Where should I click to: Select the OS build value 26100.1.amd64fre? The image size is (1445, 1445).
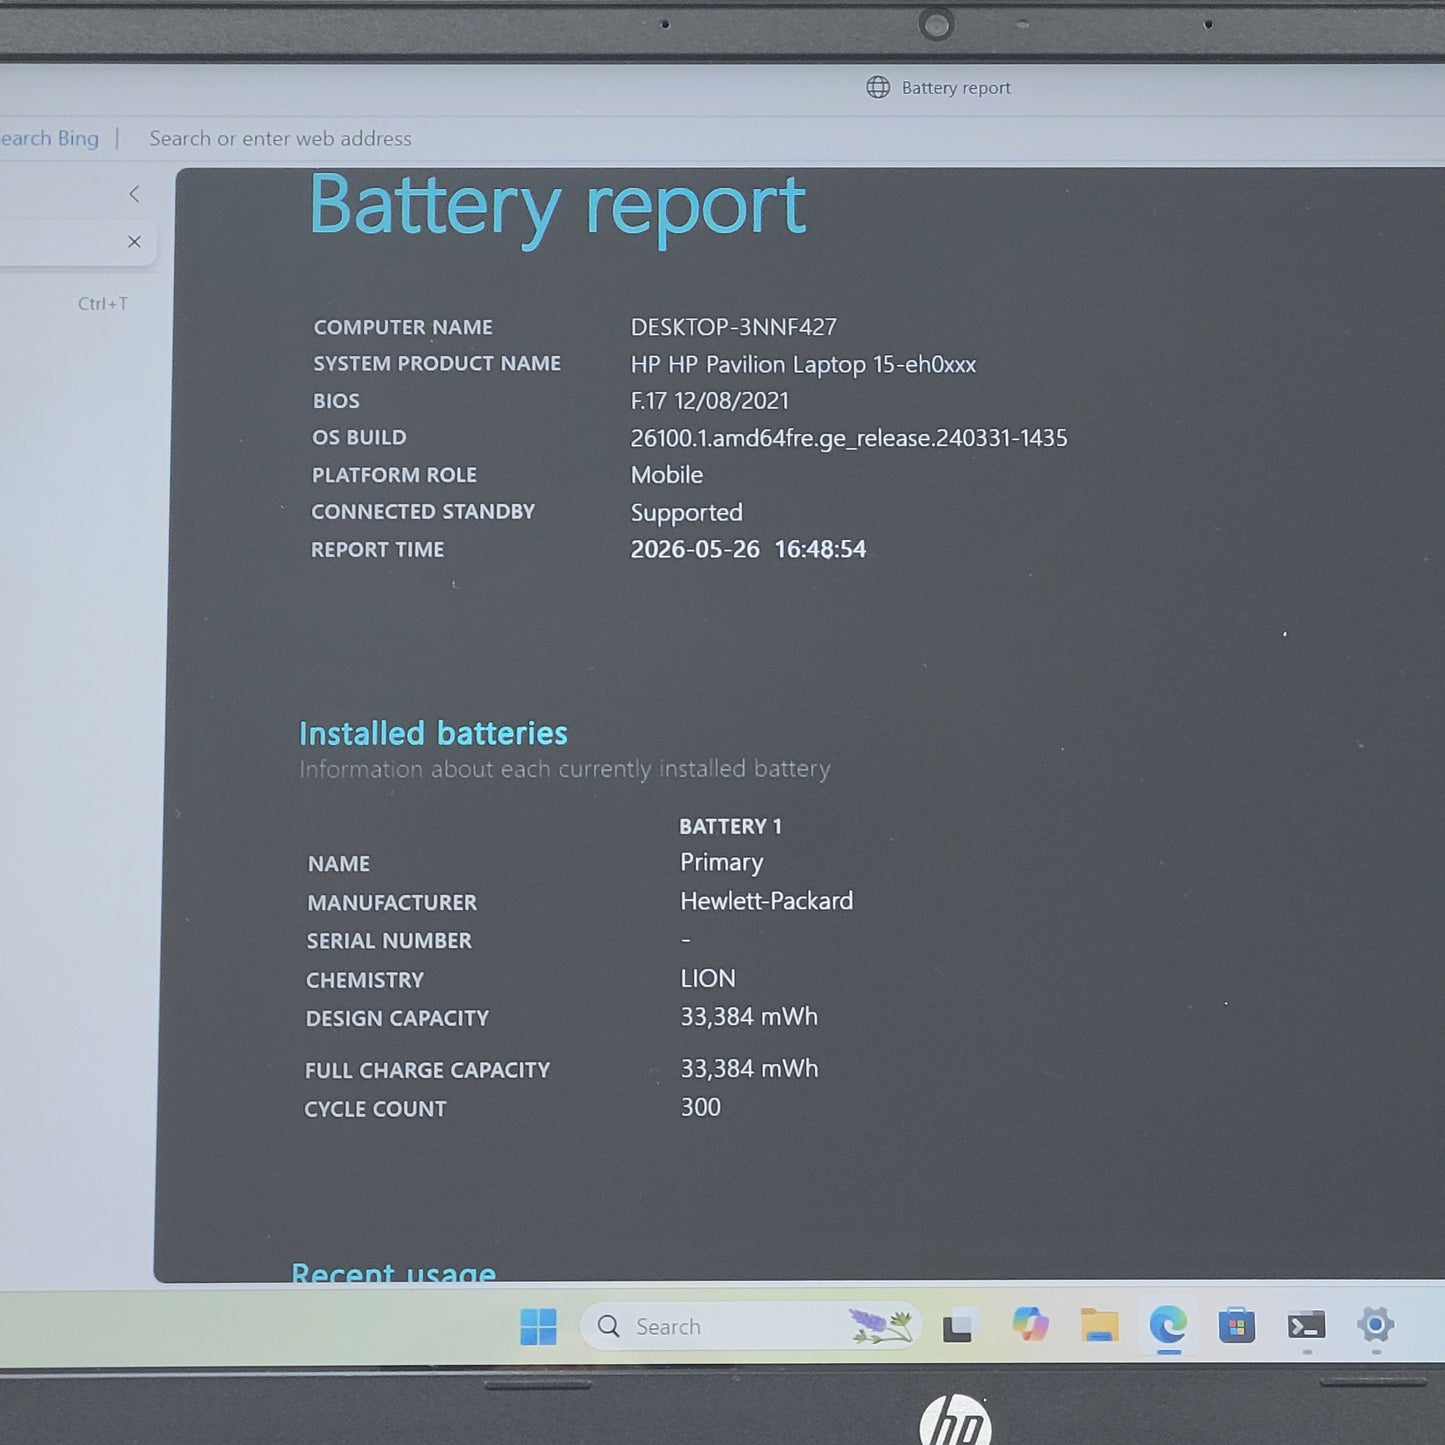point(849,438)
